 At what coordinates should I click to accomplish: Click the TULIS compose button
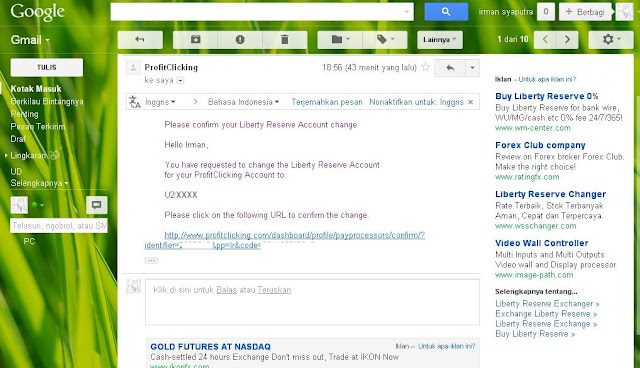click(47, 67)
